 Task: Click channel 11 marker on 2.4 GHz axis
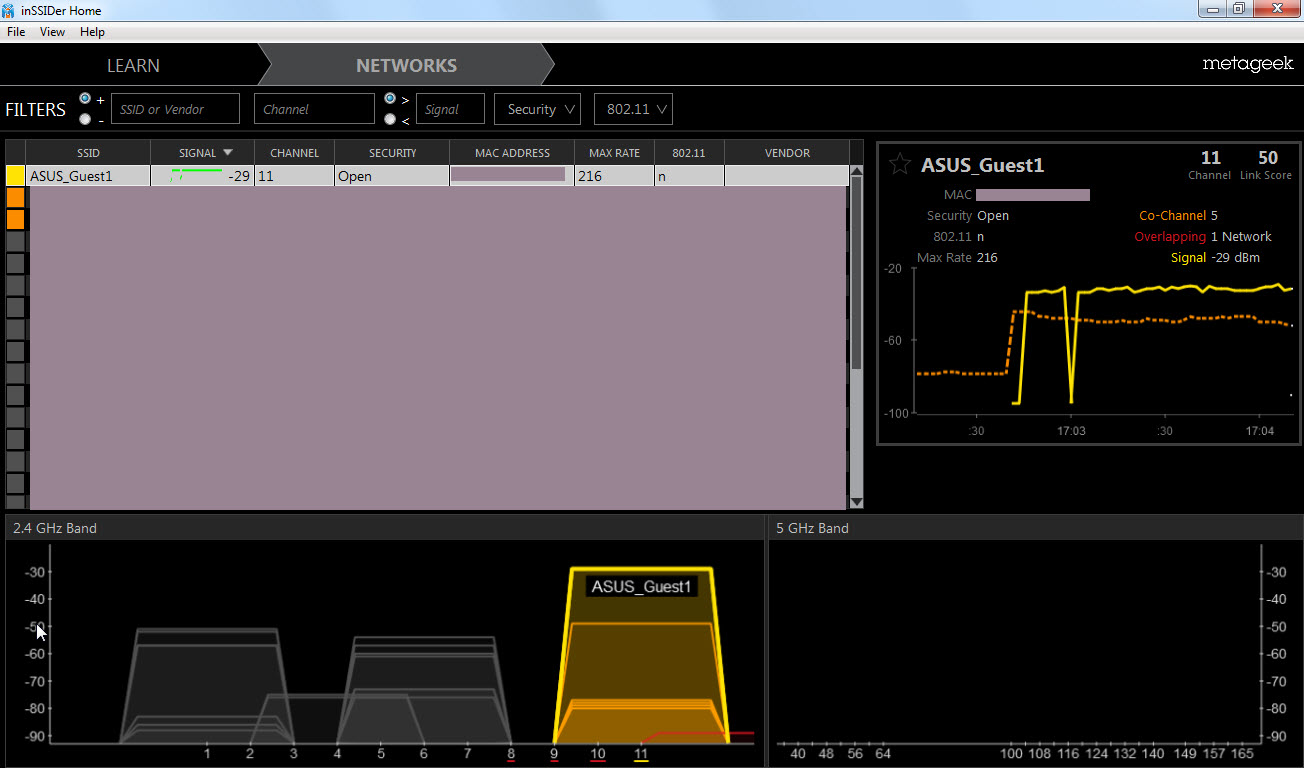641,754
